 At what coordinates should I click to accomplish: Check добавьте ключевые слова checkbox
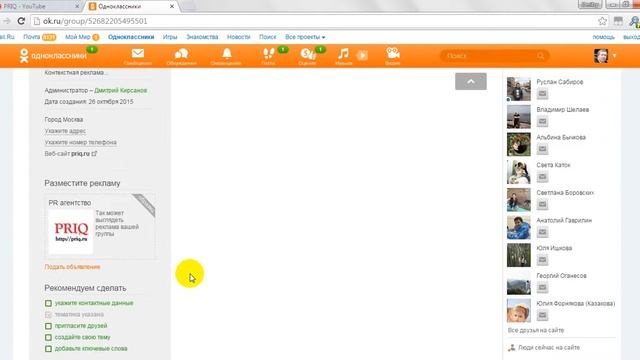click(x=48, y=349)
